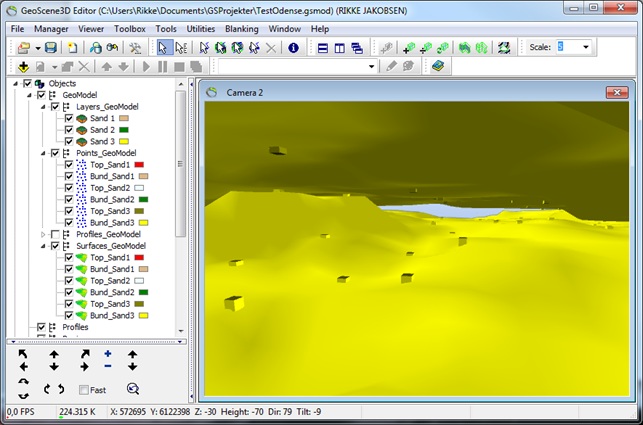Expand the Profiles_GeoModel tree node
The width and height of the screenshot is (643, 425).
43,234
